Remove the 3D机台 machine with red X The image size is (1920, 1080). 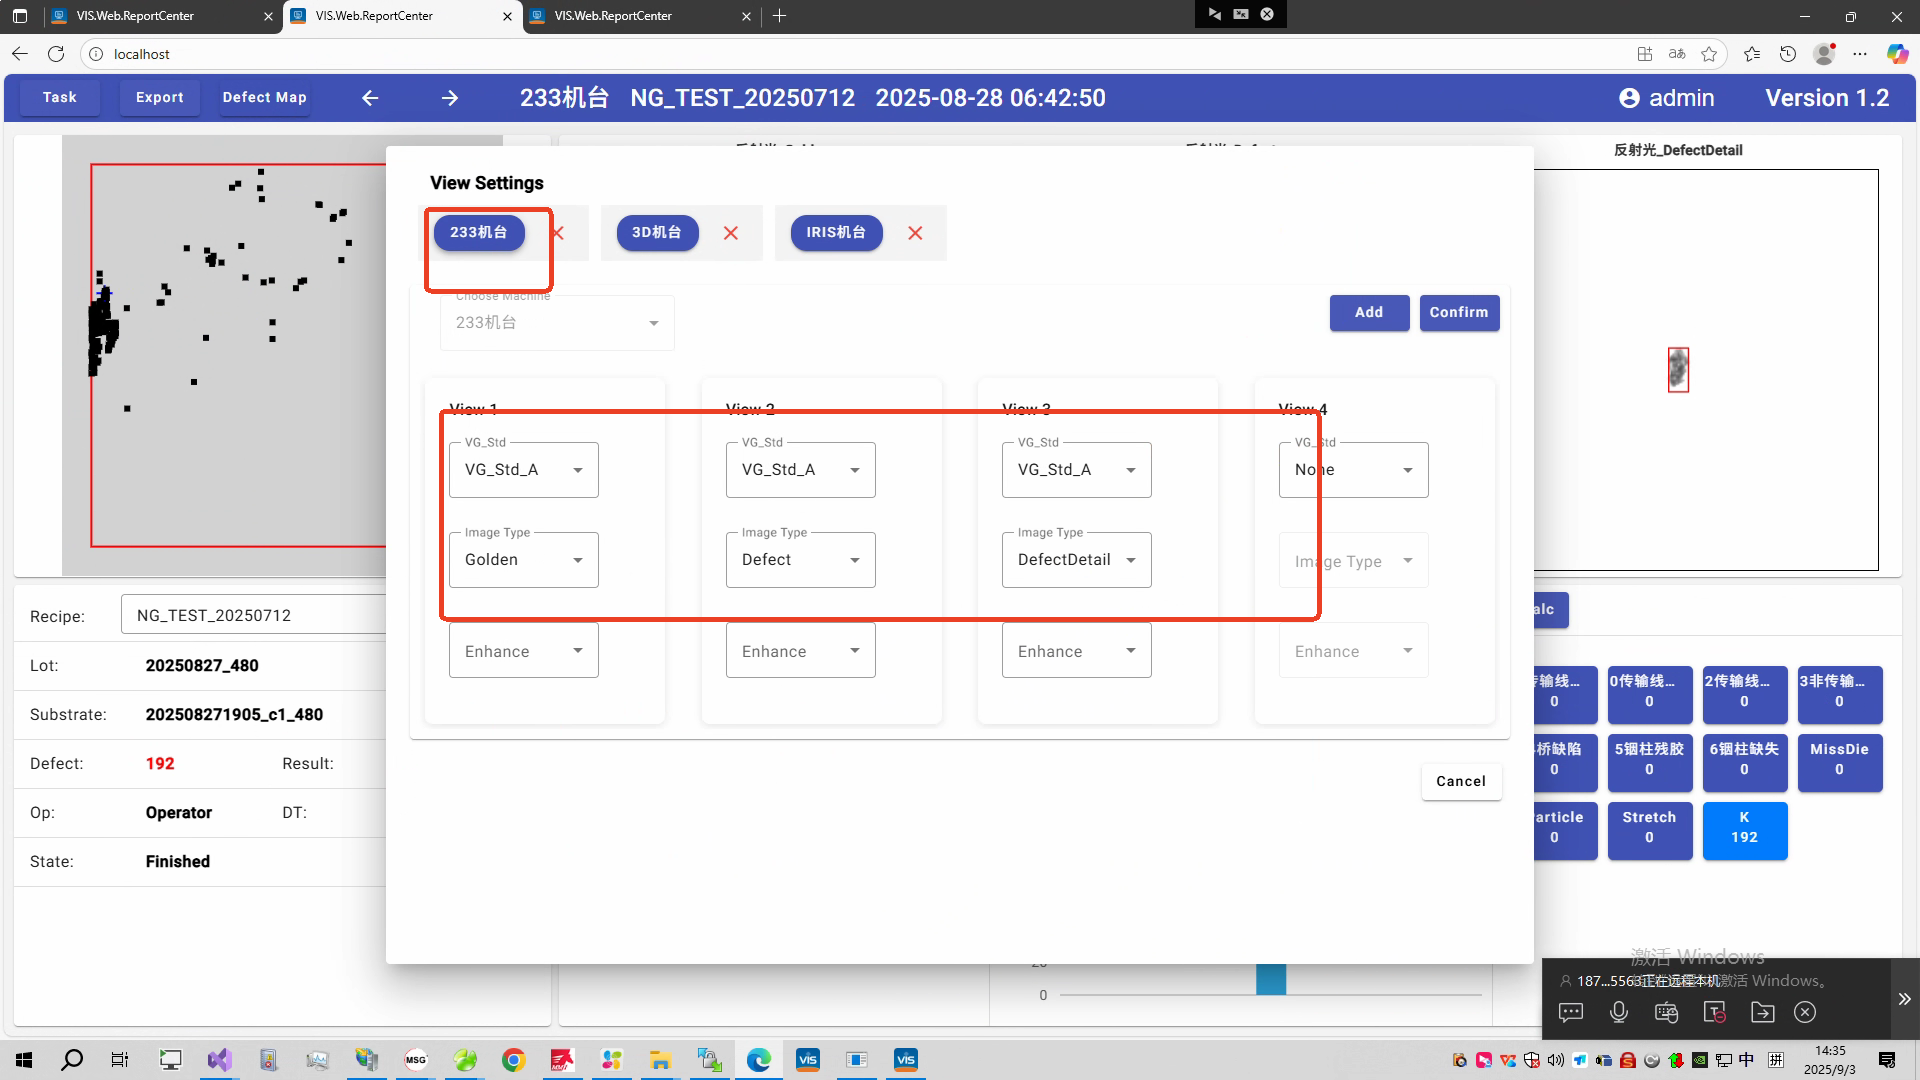(x=731, y=233)
